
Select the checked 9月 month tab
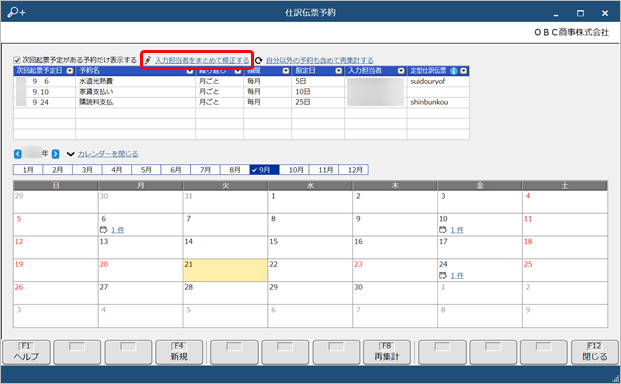264,170
